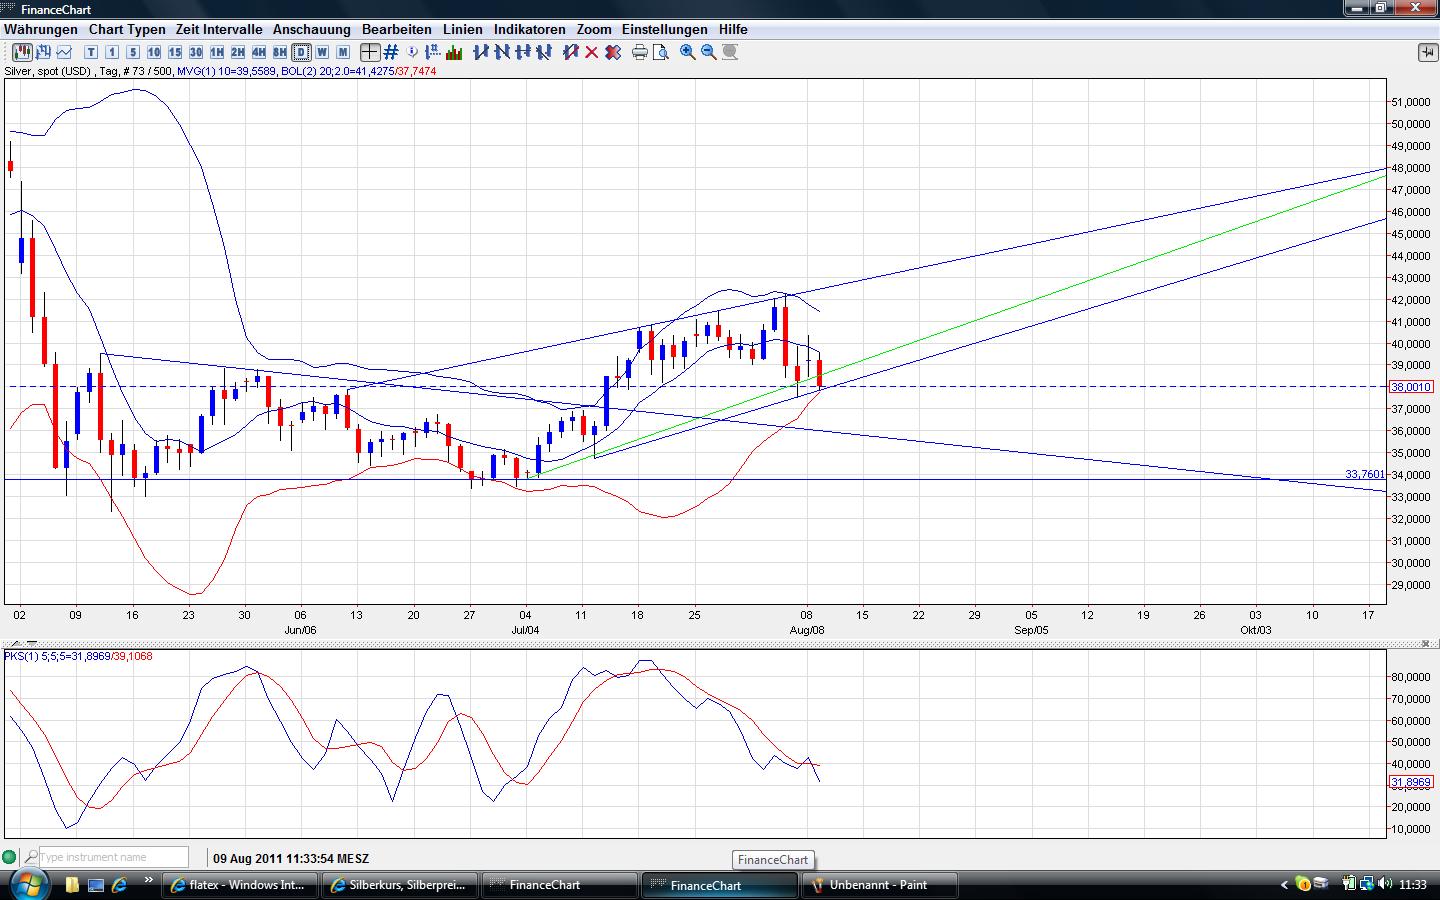Open the Indikatoren menu

coord(530,30)
